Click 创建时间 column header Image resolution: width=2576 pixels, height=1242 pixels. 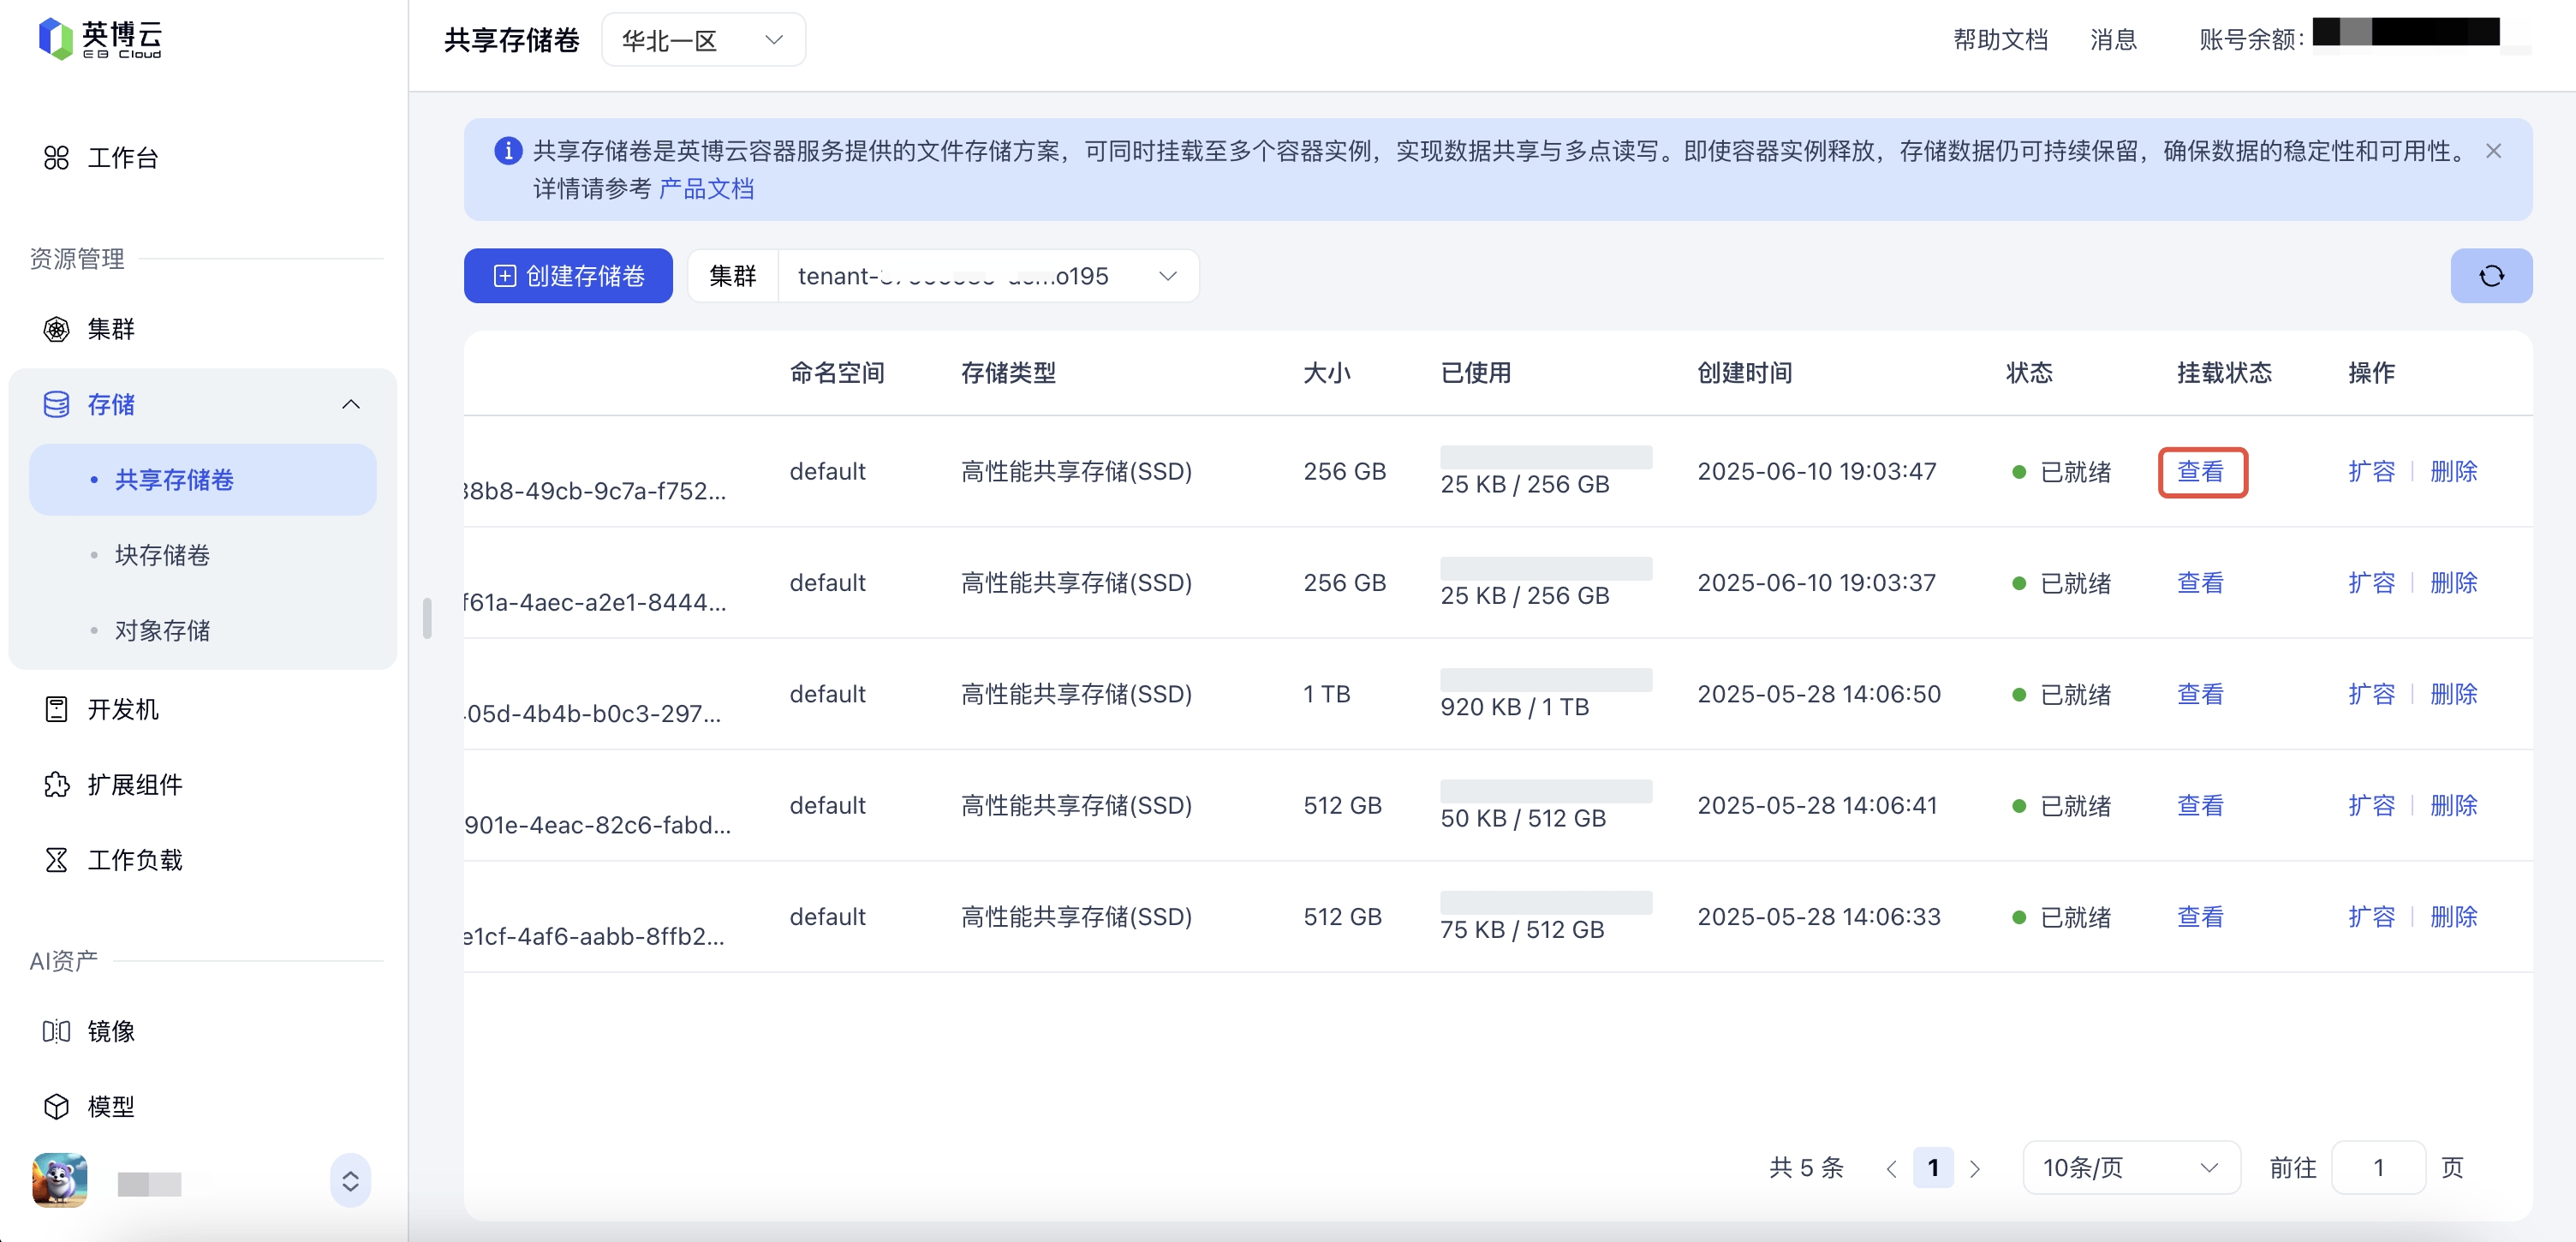click(1744, 373)
